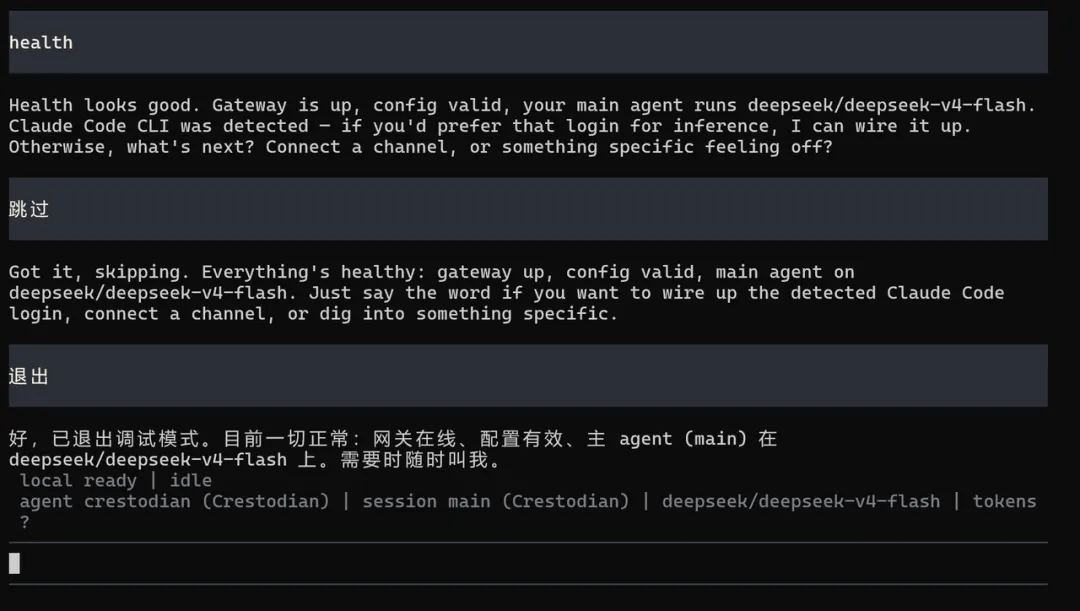Click the 'Just say the word' response line

point(506,293)
